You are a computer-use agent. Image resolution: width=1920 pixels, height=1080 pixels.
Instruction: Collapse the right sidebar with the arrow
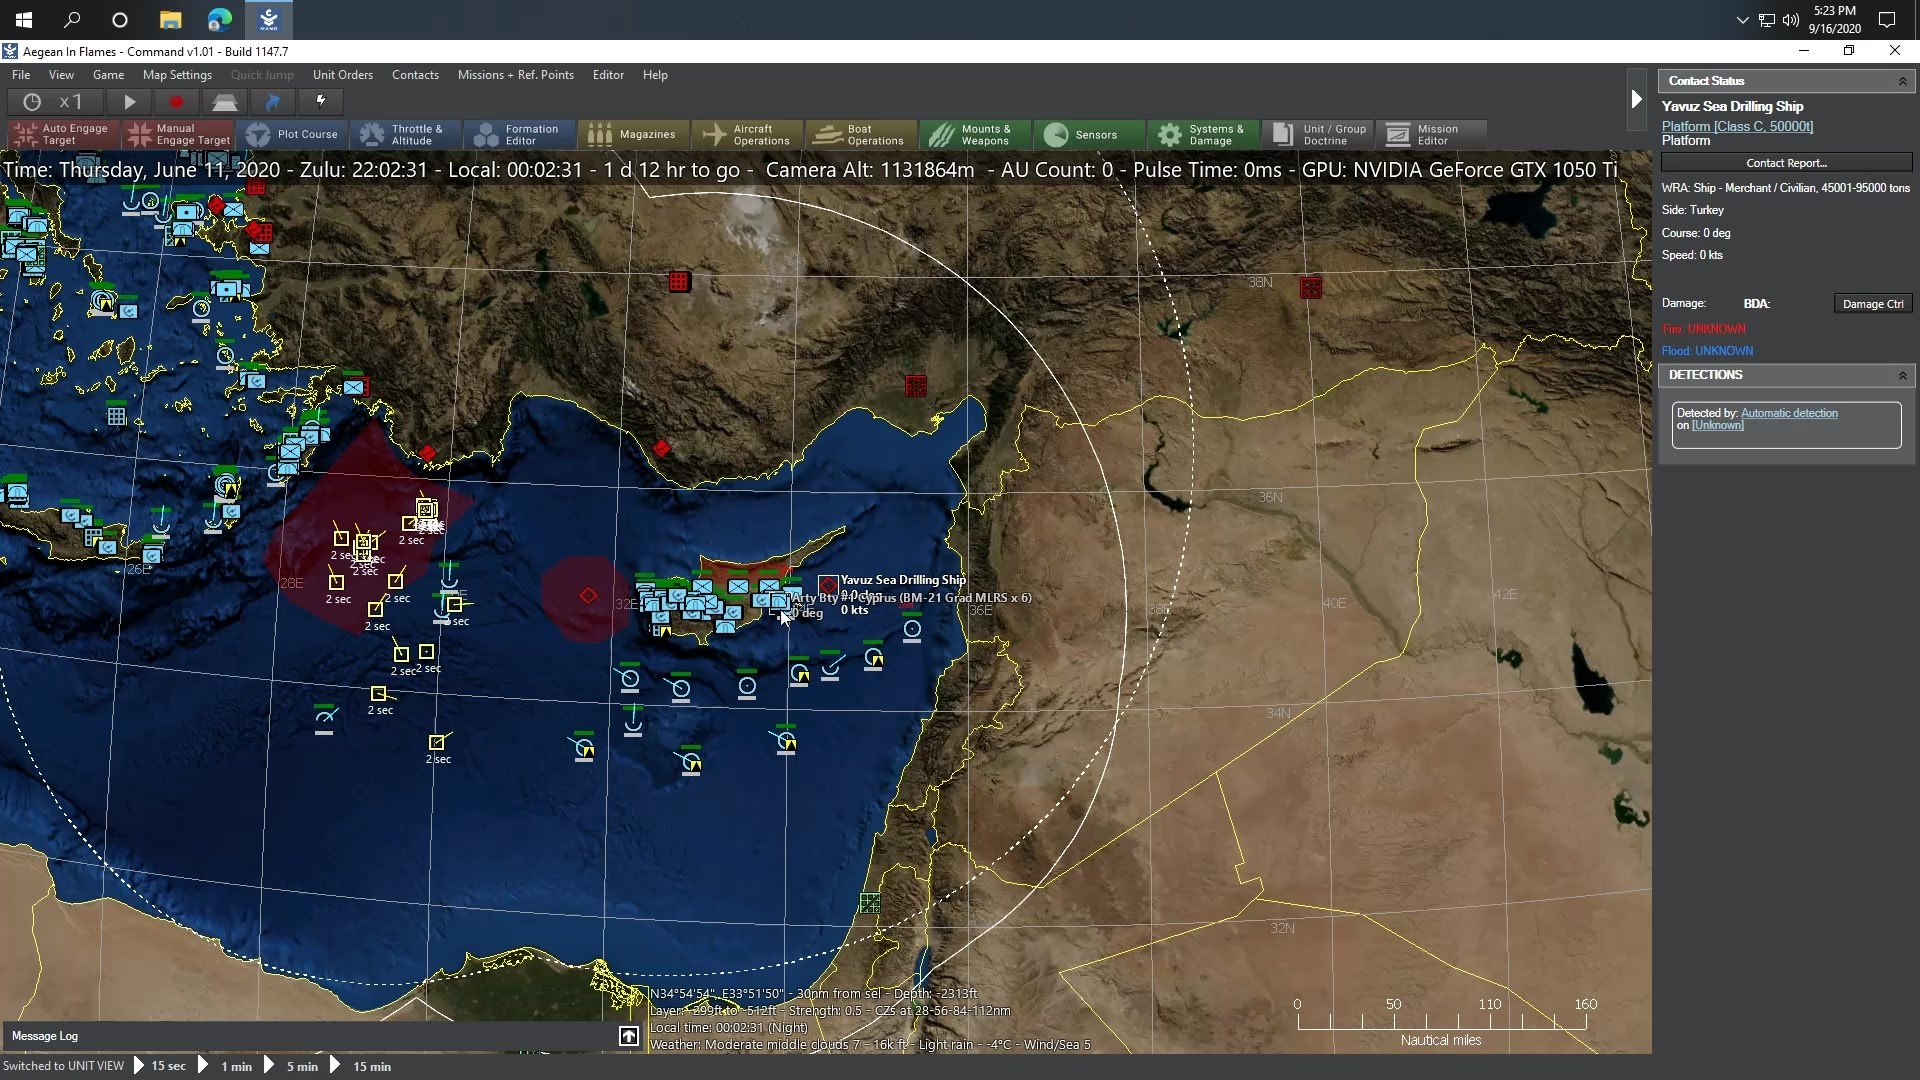coord(1636,99)
